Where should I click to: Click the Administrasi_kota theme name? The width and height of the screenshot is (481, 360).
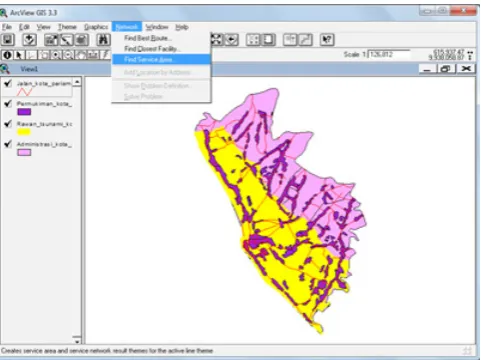click(44, 144)
